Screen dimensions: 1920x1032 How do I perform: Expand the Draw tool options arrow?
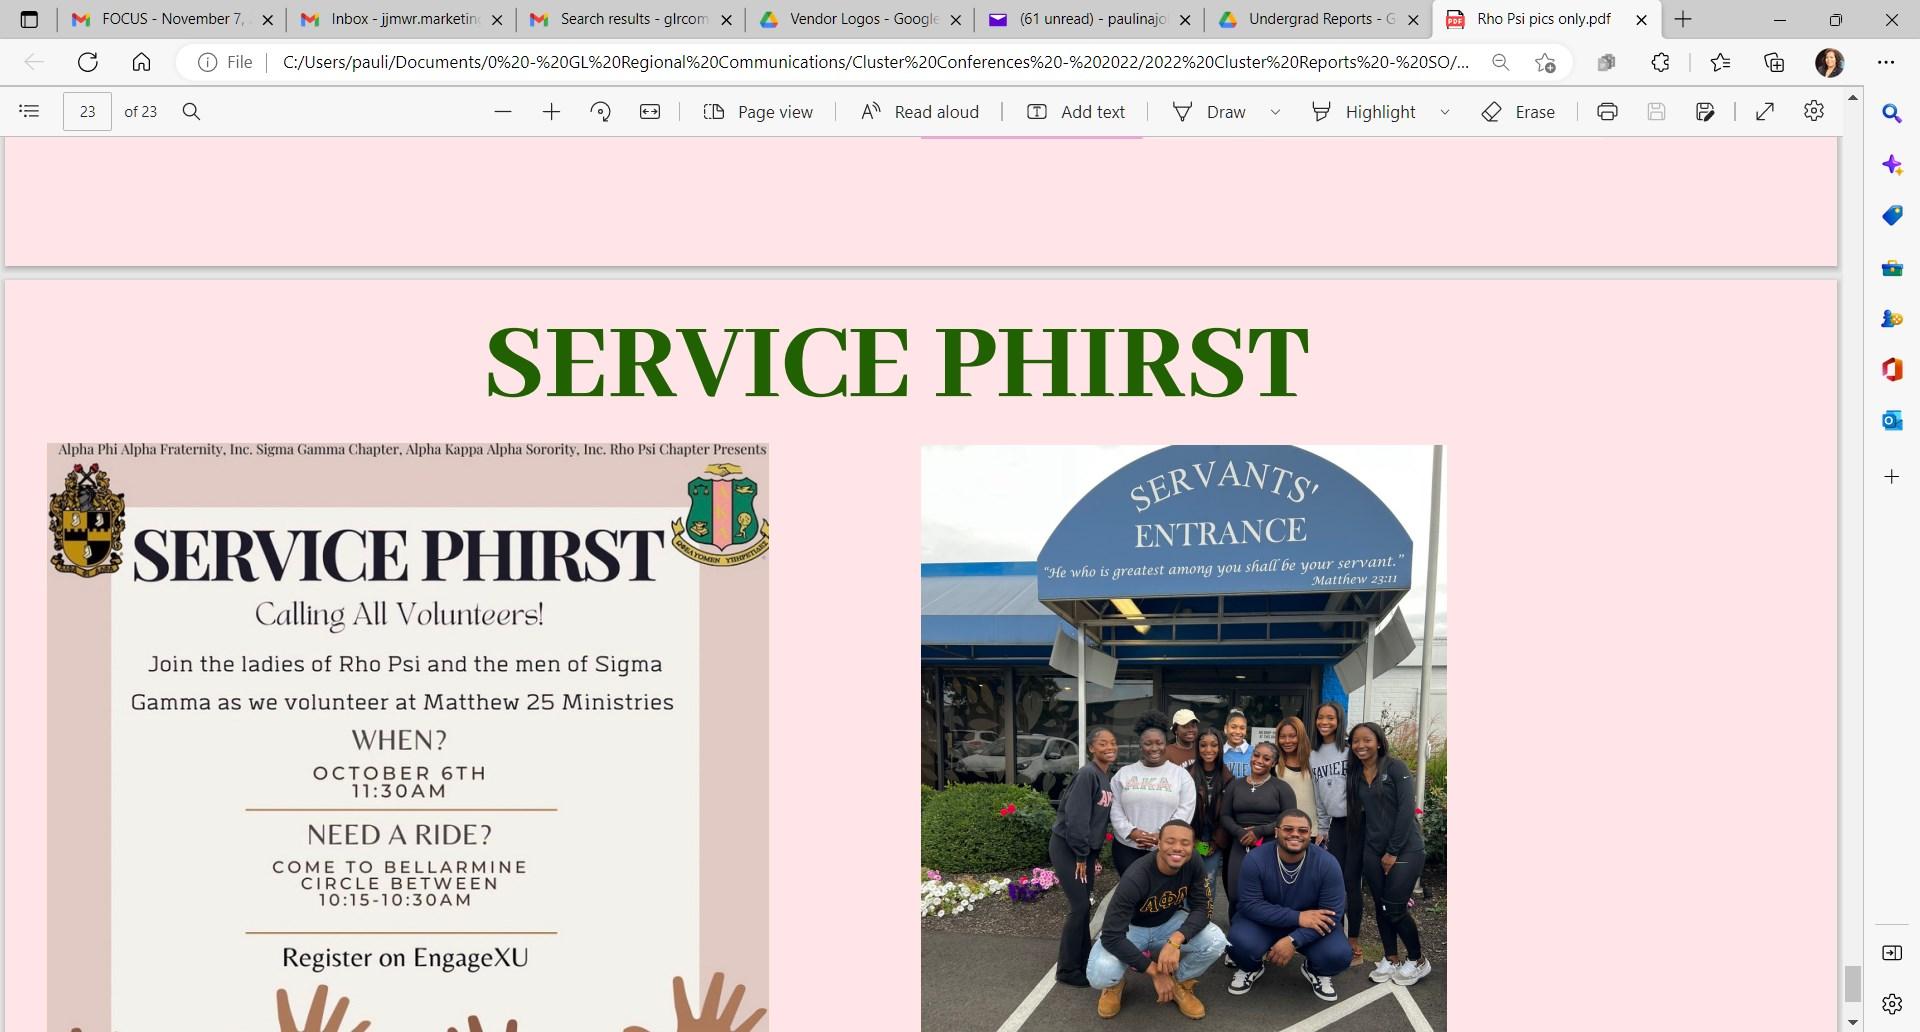pos(1275,112)
